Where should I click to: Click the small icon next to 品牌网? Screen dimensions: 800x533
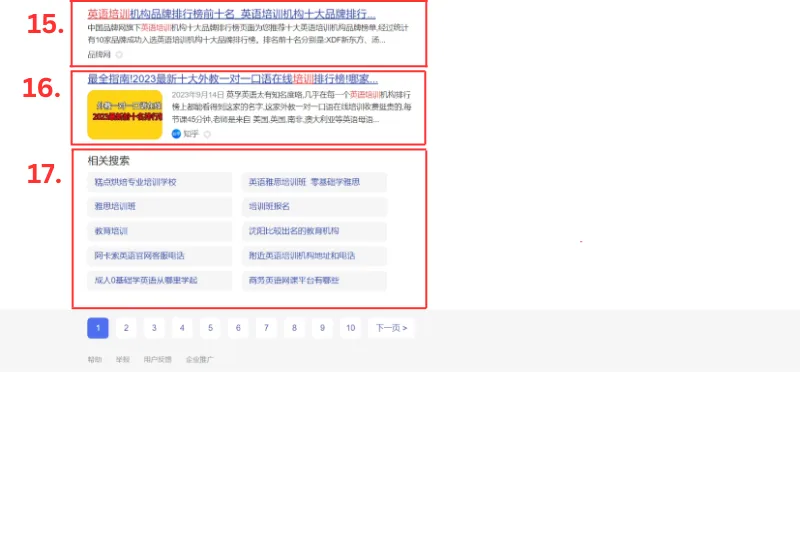(119, 55)
